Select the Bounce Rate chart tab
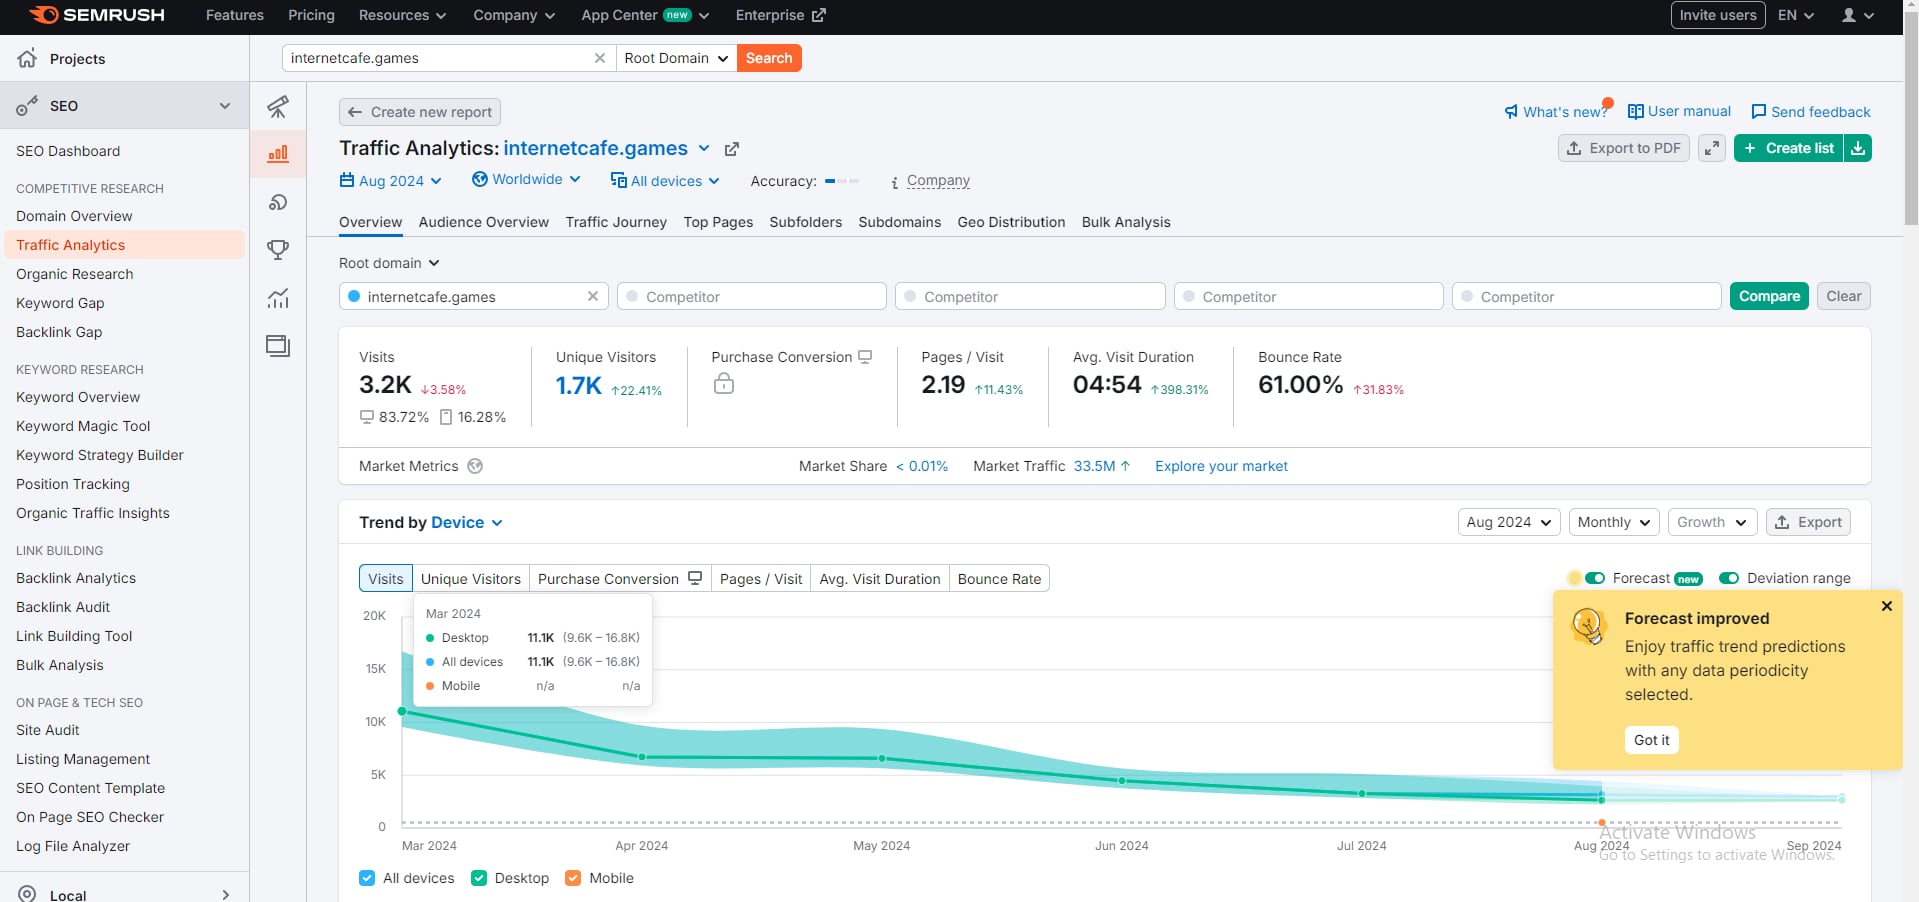The width and height of the screenshot is (1919, 902). [998, 579]
